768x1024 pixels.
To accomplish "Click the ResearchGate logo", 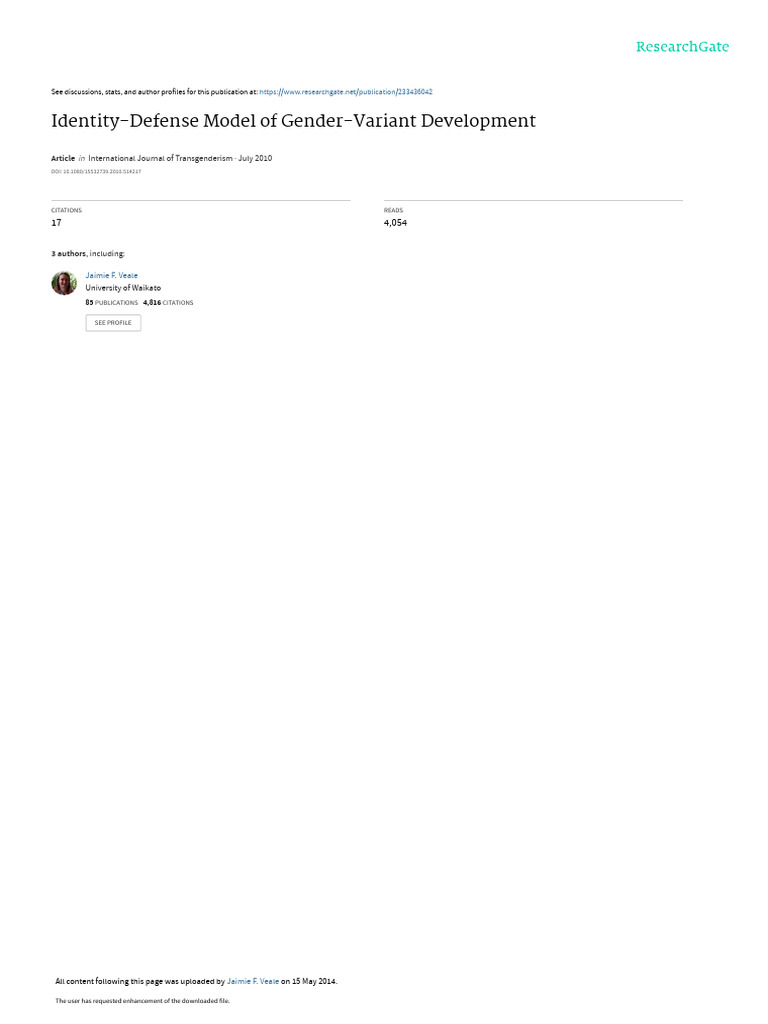I will coord(682,47).
